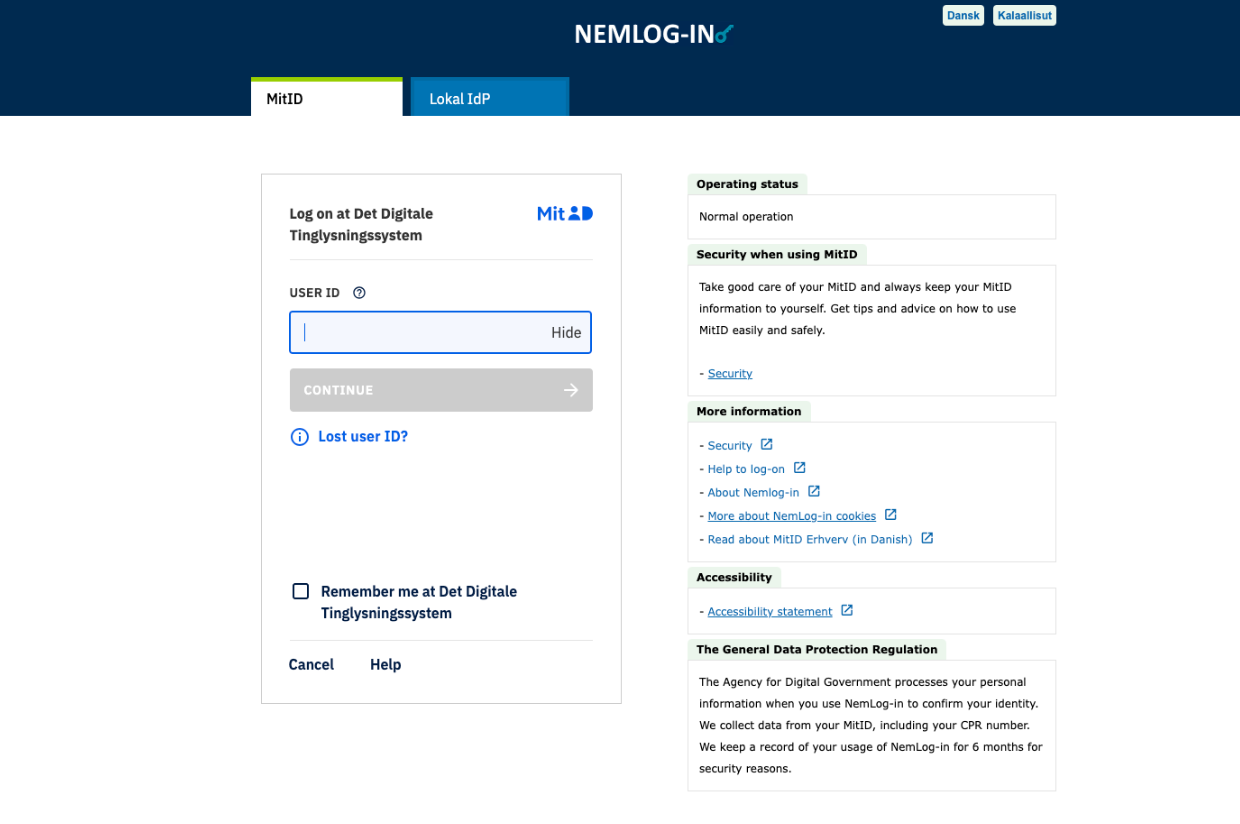Click external link icon beside About Nemlog-in
This screenshot has height=824, width=1240.
click(814, 492)
